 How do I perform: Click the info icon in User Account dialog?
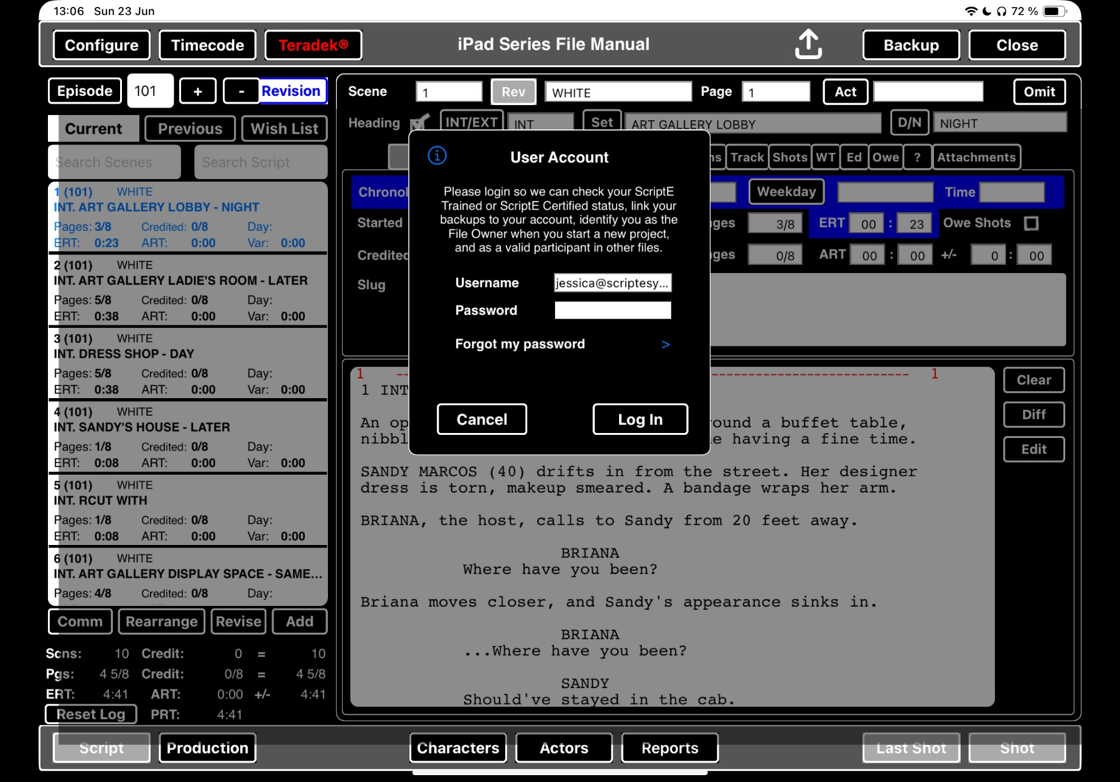437,156
